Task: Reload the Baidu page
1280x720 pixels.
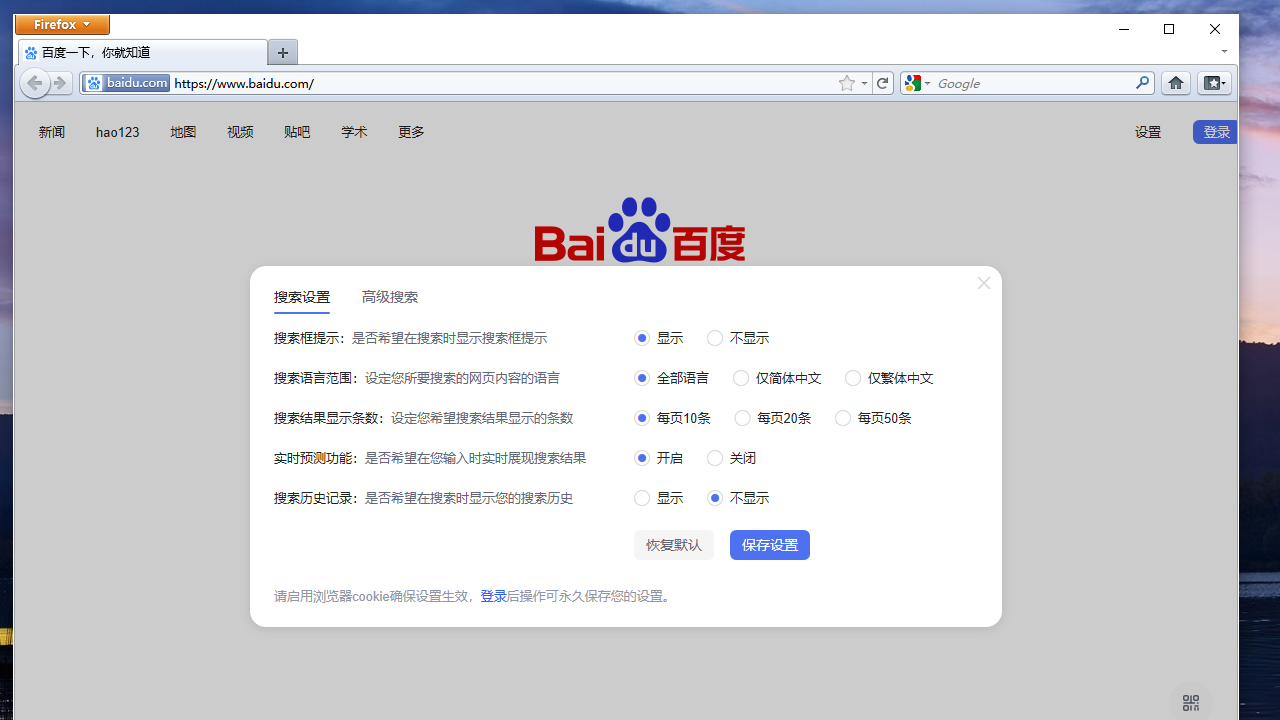Action: 883,83
